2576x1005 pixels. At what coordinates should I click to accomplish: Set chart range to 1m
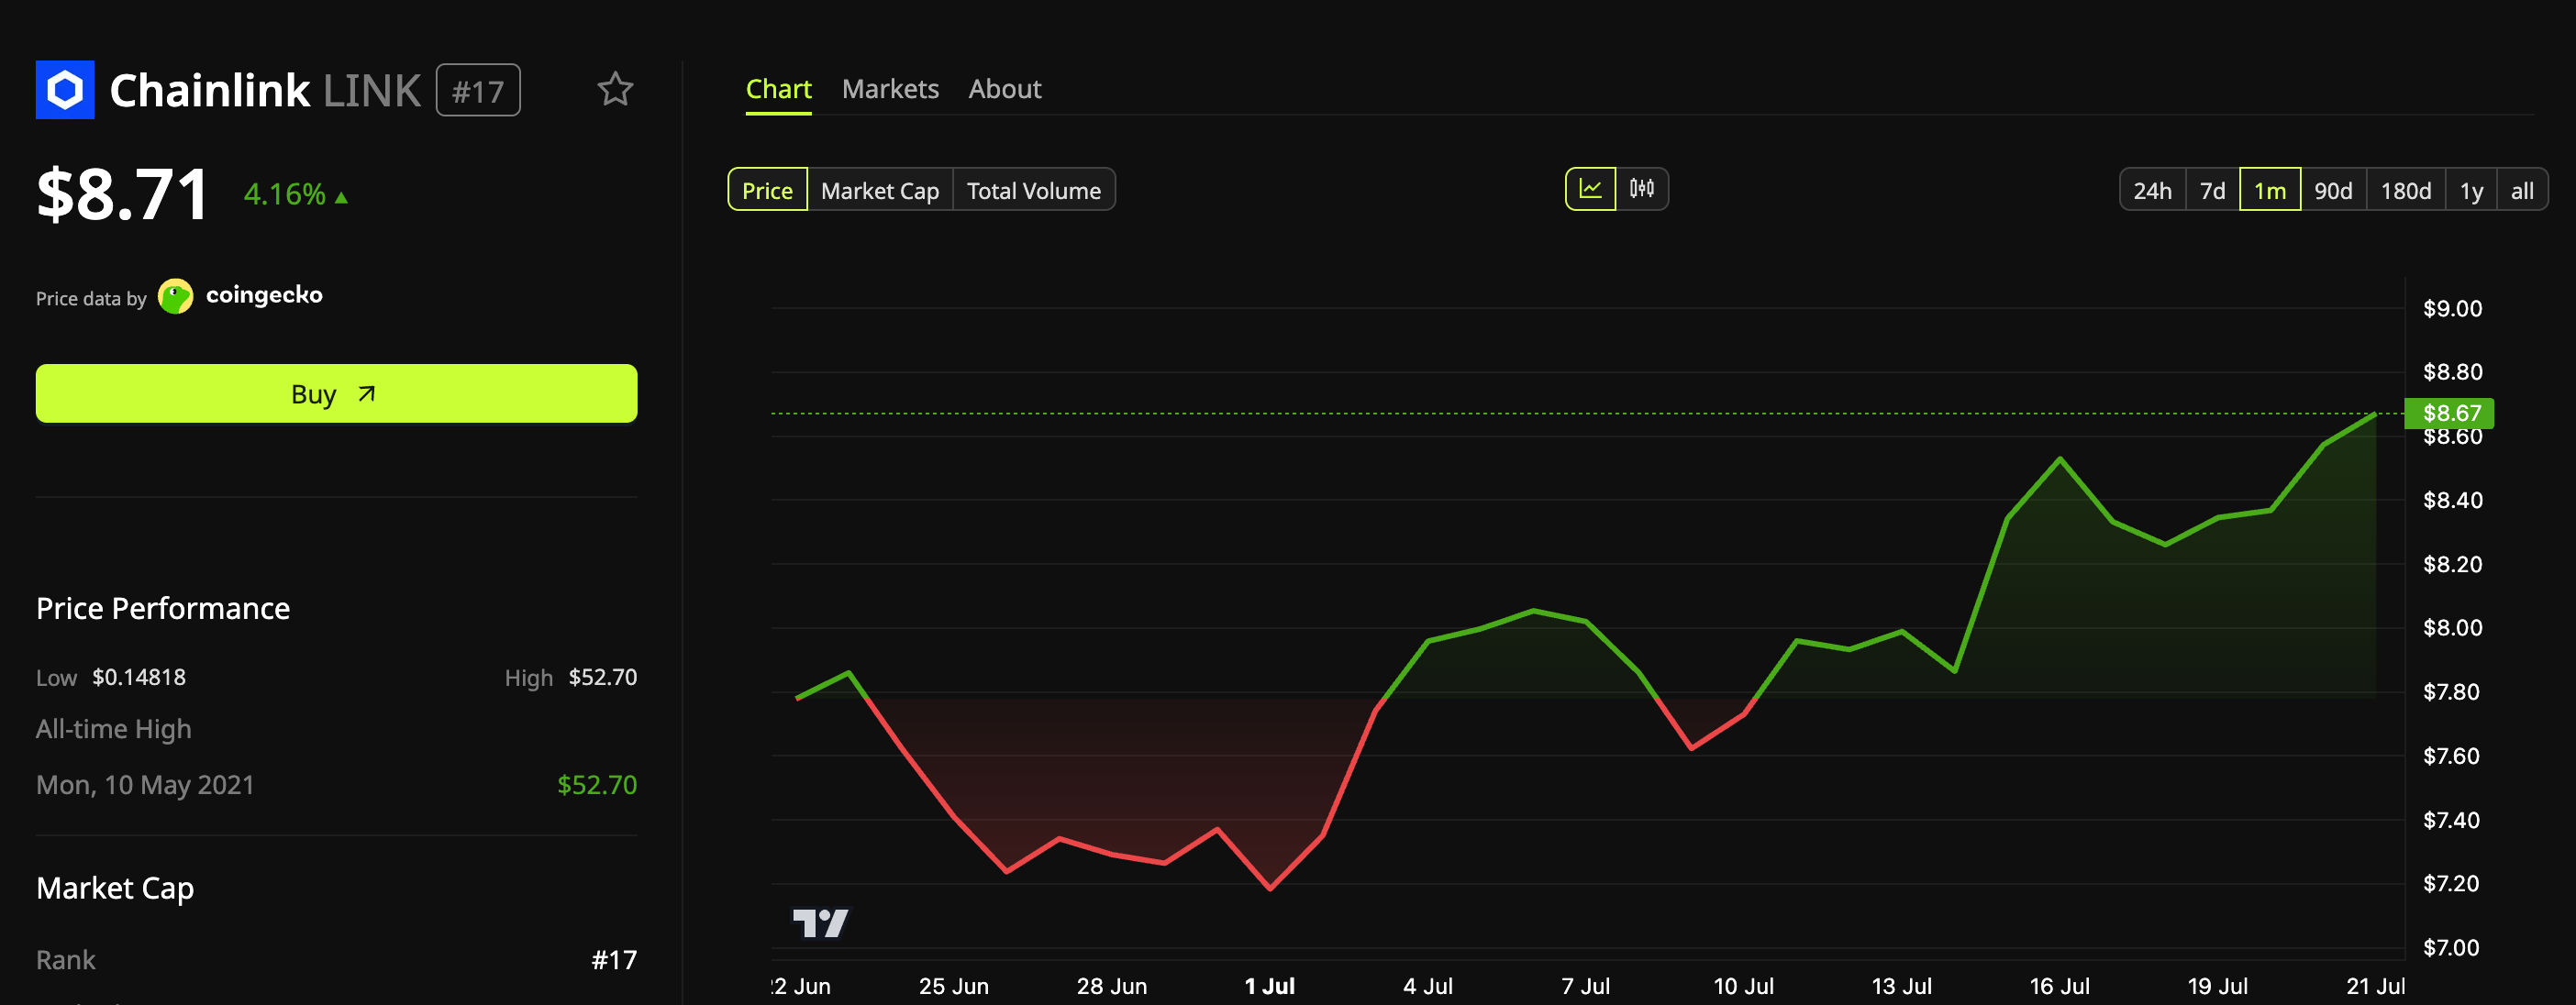pos(2270,190)
